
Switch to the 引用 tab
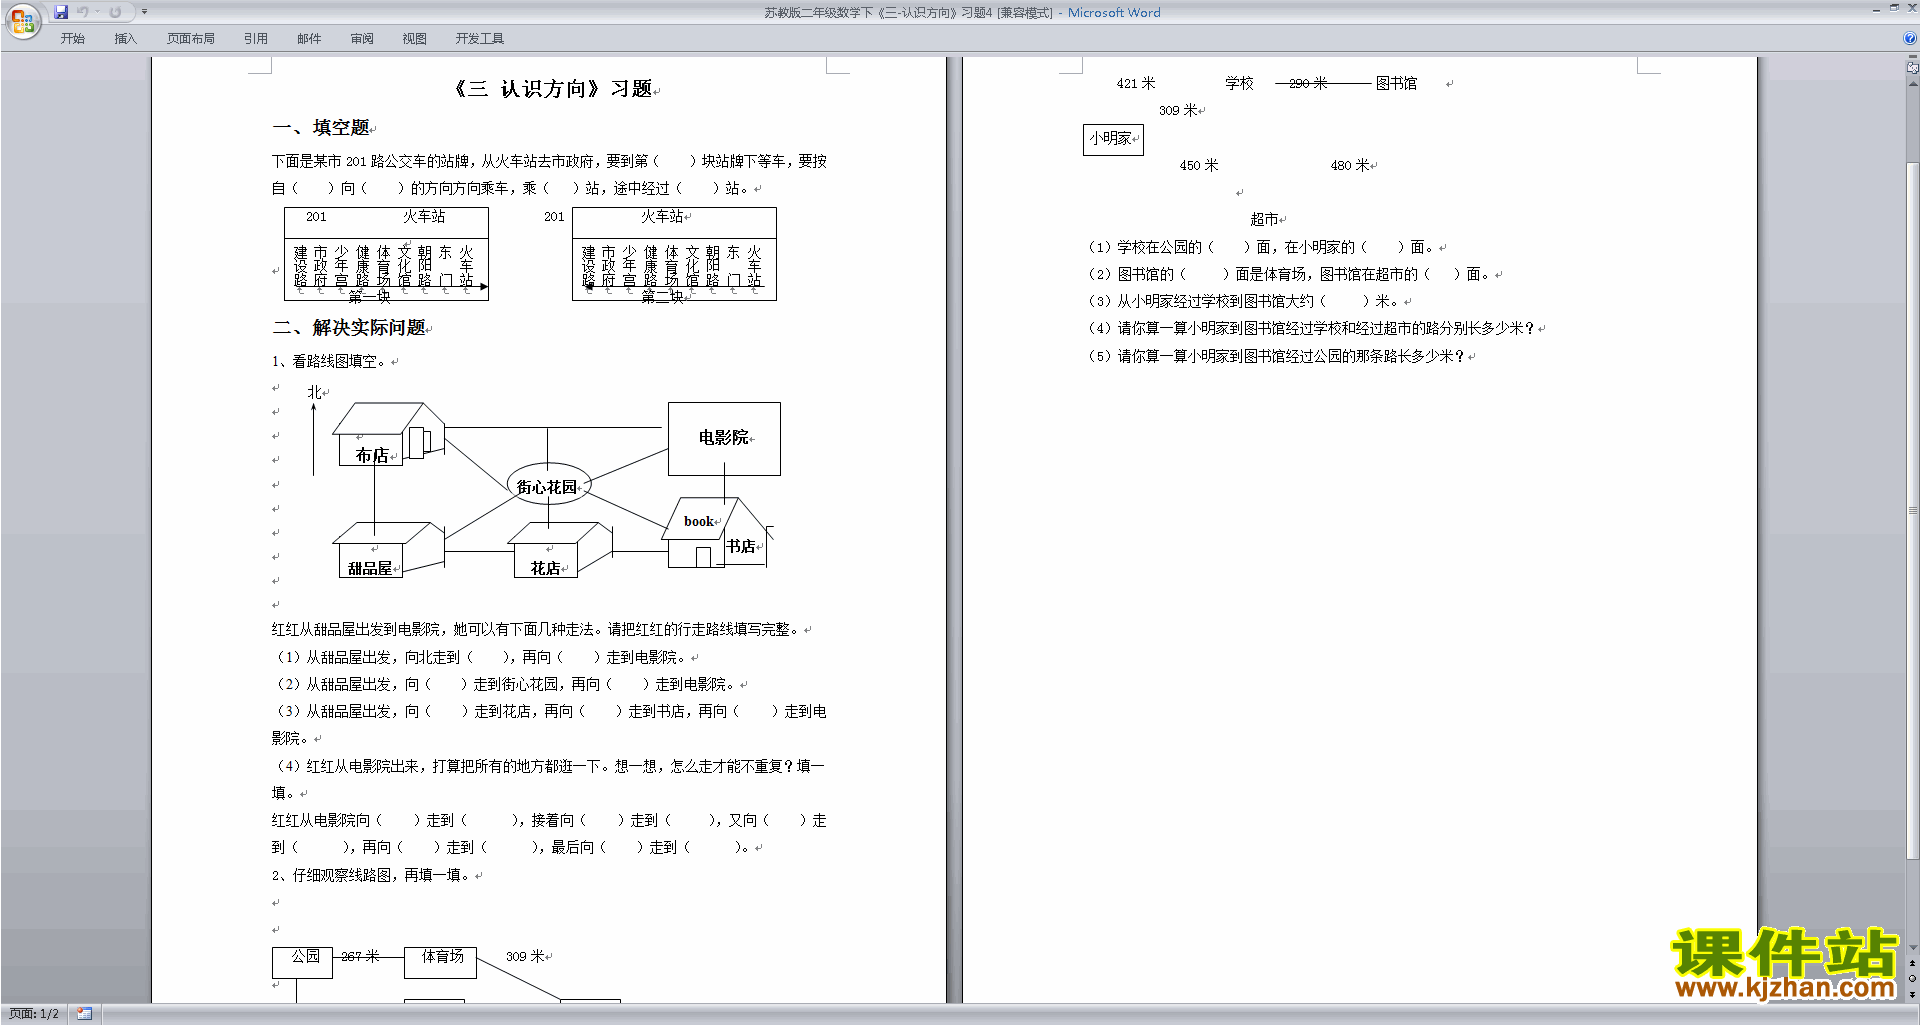coord(255,39)
